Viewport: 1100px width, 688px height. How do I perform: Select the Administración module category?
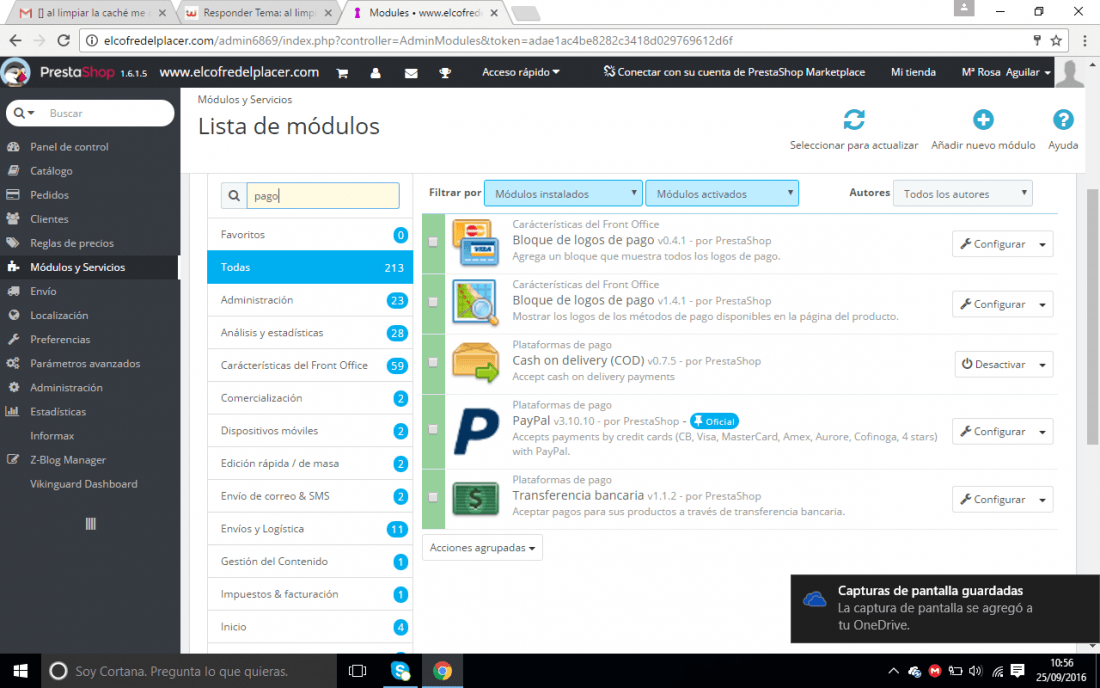(x=310, y=300)
